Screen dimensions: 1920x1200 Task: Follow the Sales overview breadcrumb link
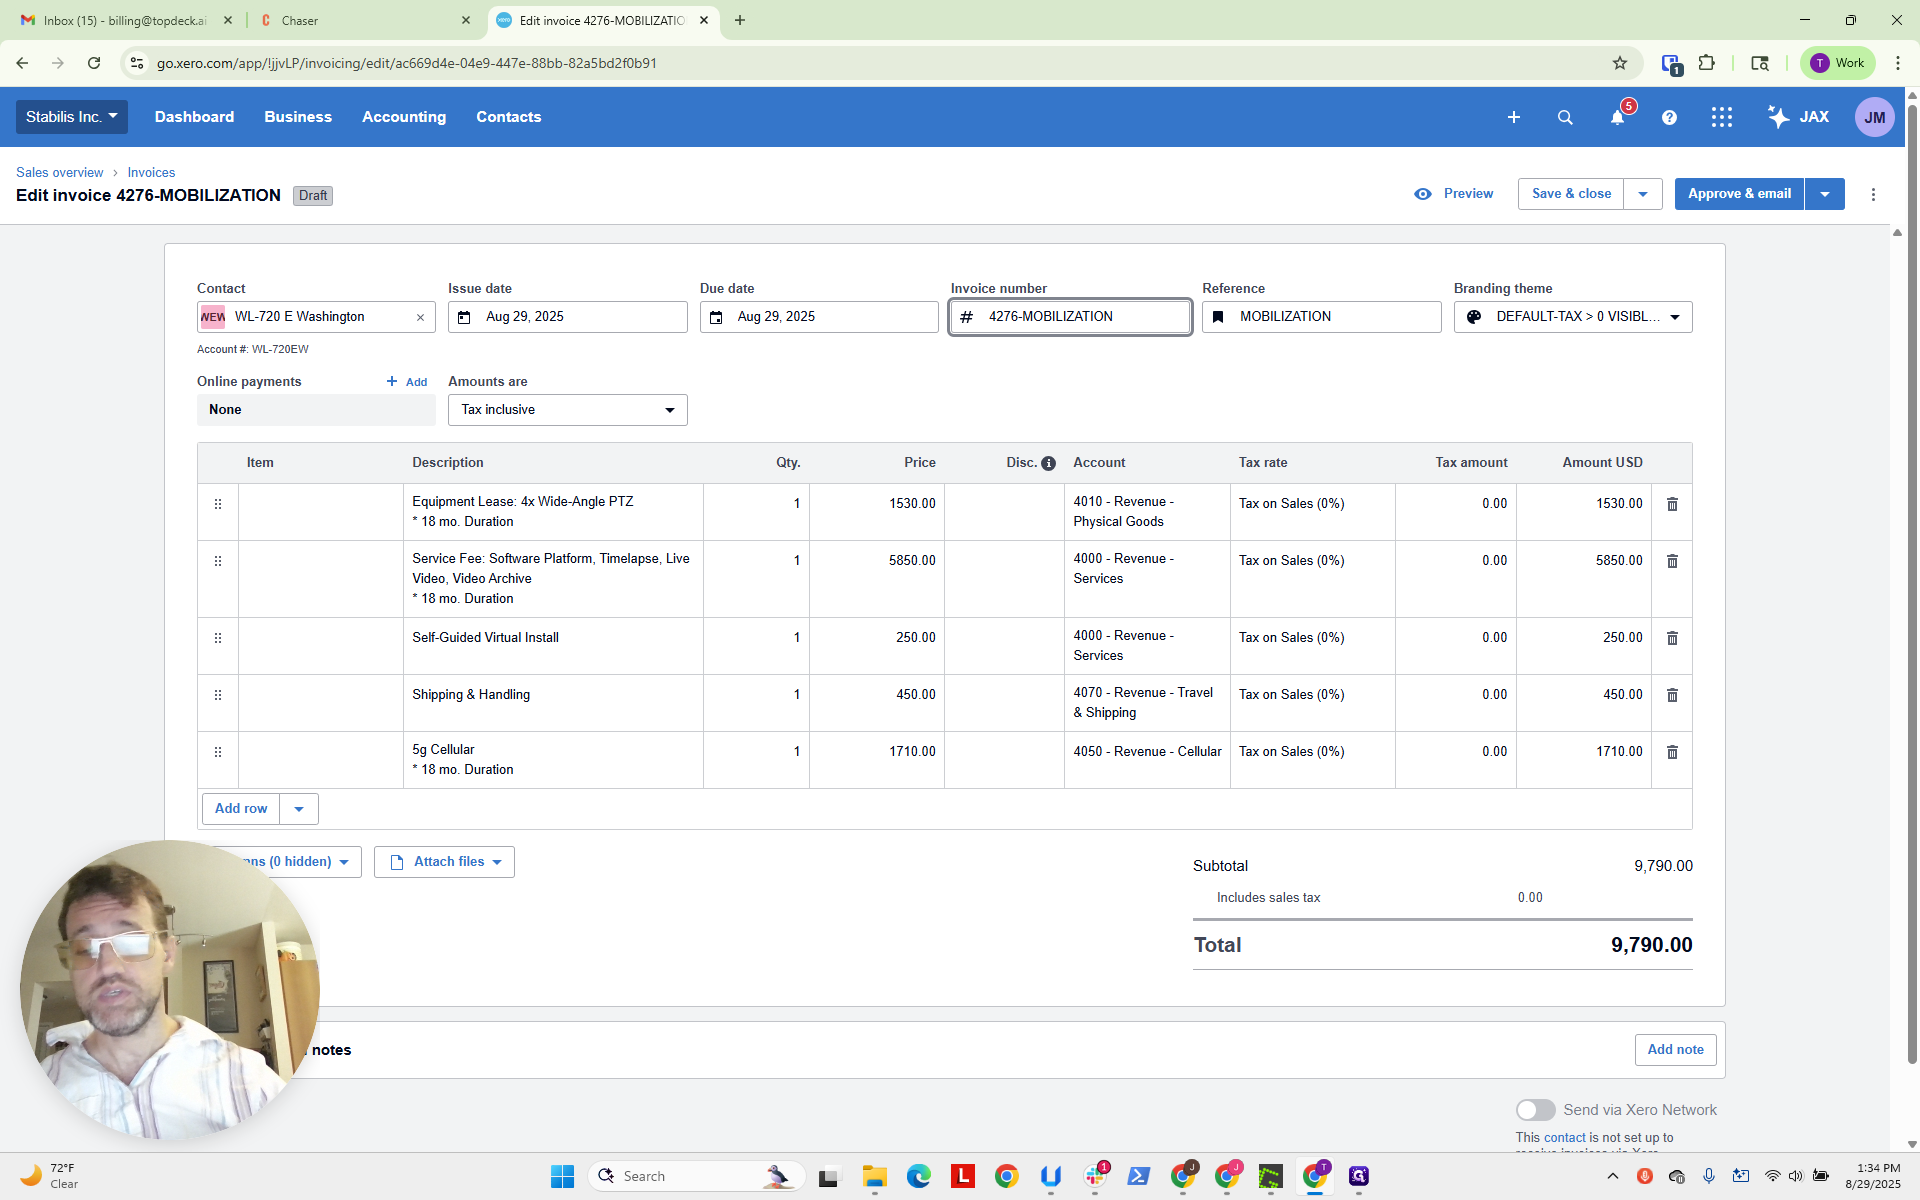[x=59, y=173]
